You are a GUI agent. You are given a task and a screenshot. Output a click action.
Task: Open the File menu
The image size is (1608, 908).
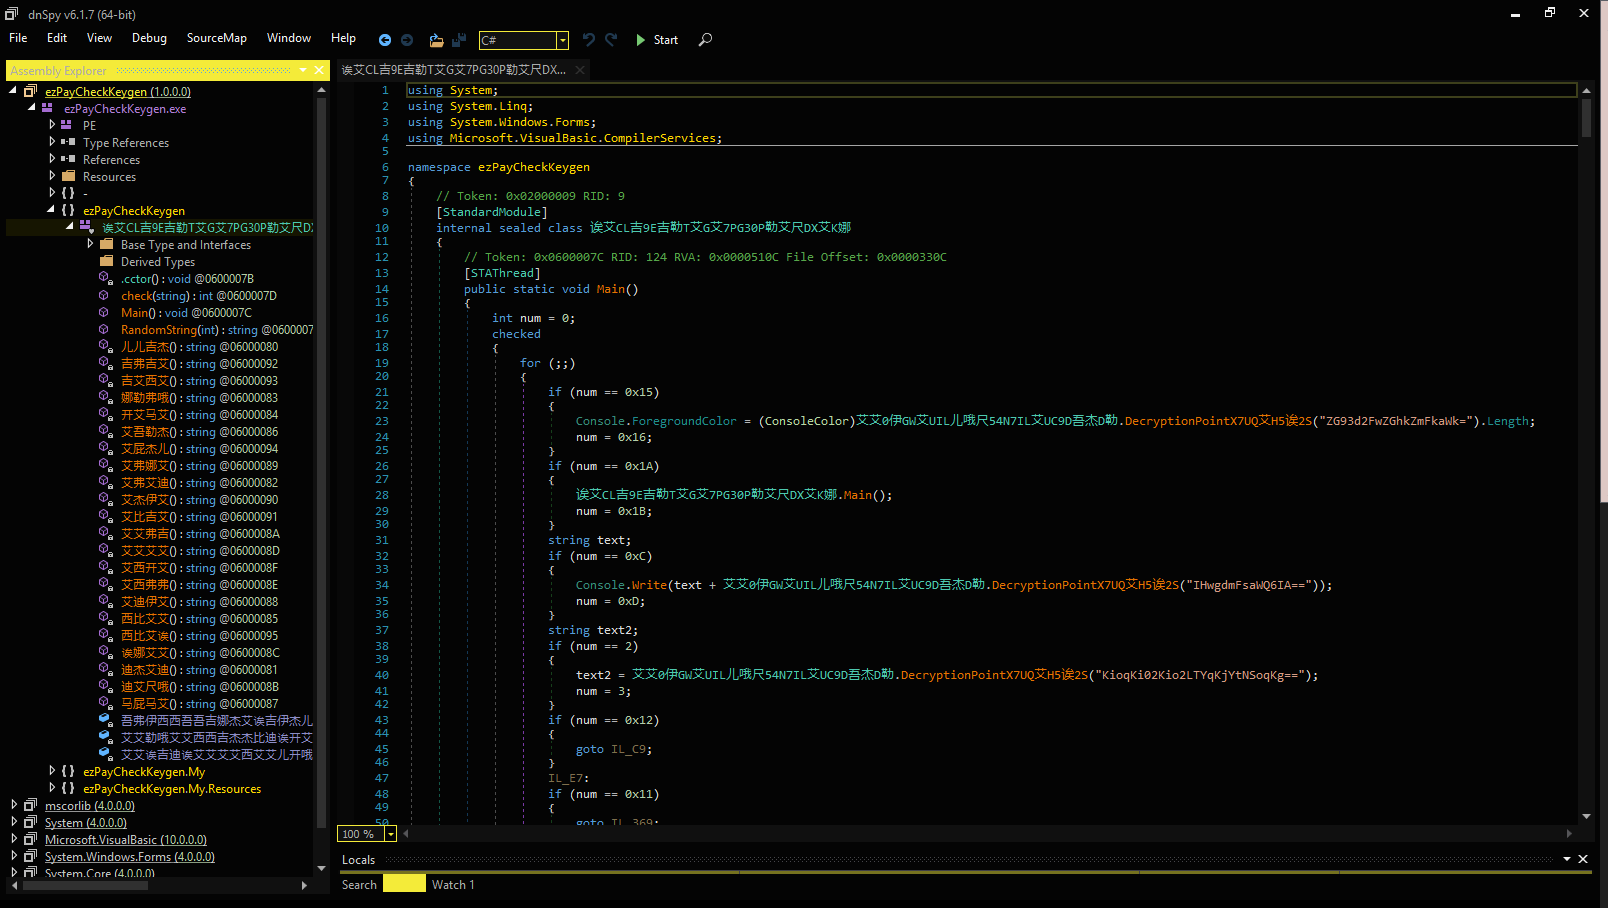pyautogui.click(x=18, y=38)
